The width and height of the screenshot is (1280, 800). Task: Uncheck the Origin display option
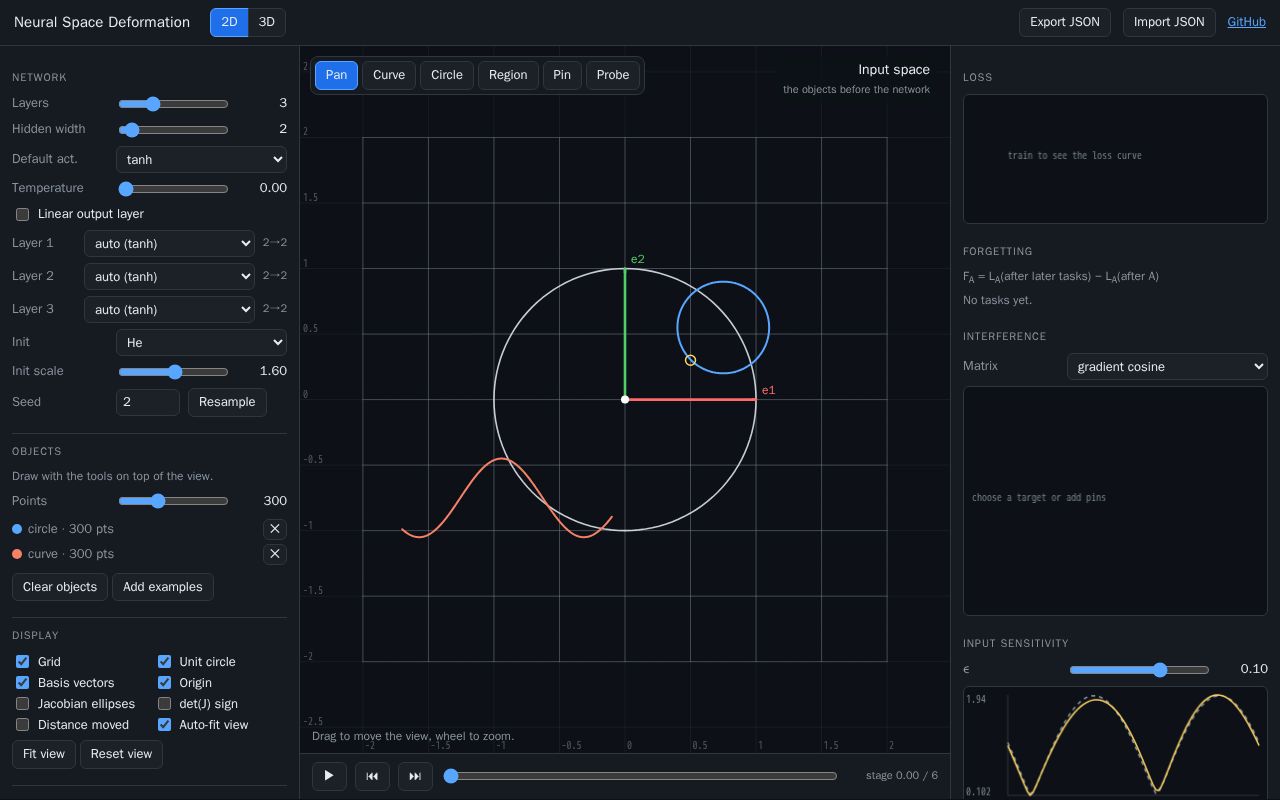pos(164,683)
